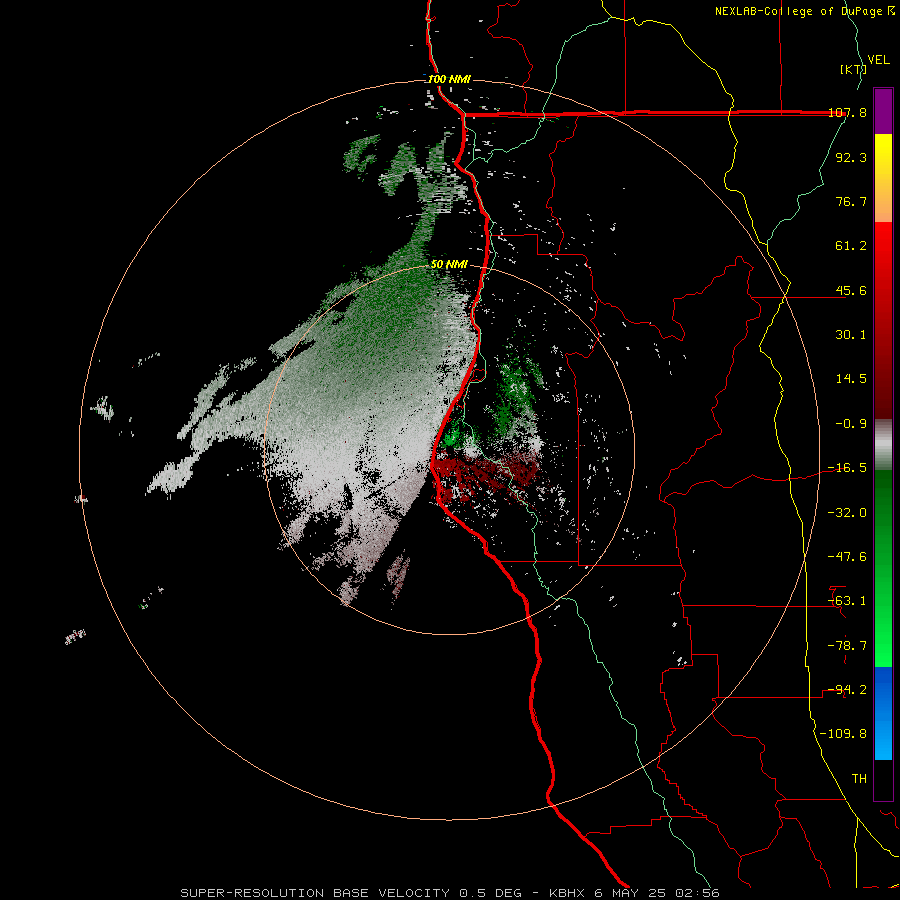The image size is (900, 900).
Task: Select the blue segment of velocity color bar
Action: 883,713
